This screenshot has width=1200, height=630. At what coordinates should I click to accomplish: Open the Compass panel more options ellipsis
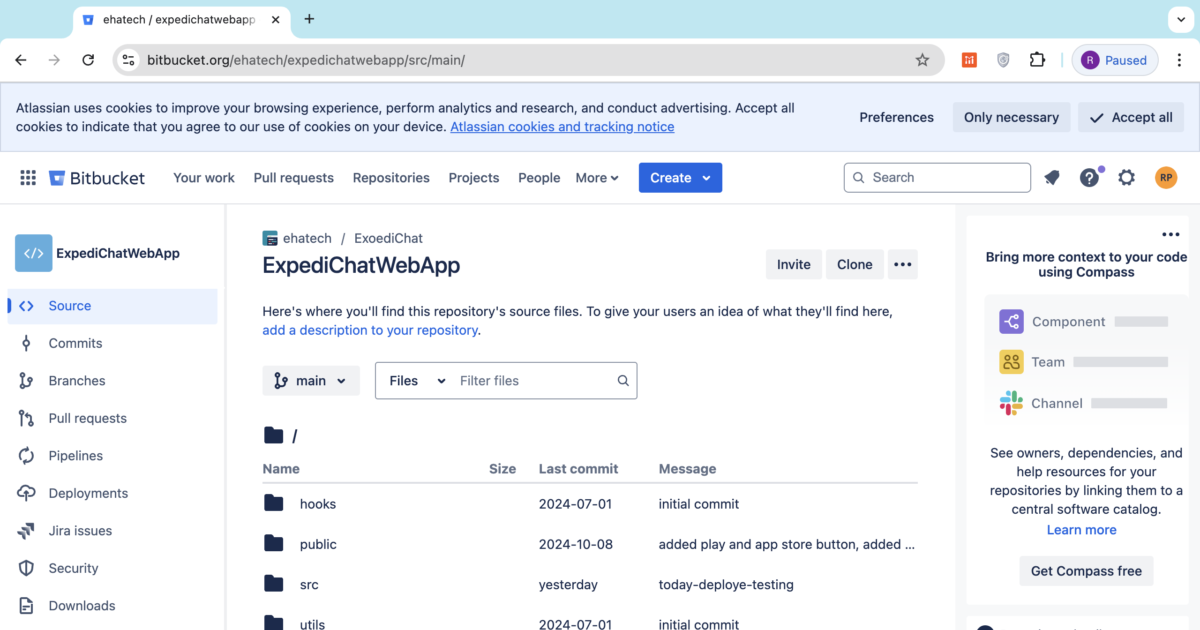[x=1171, y=235]
